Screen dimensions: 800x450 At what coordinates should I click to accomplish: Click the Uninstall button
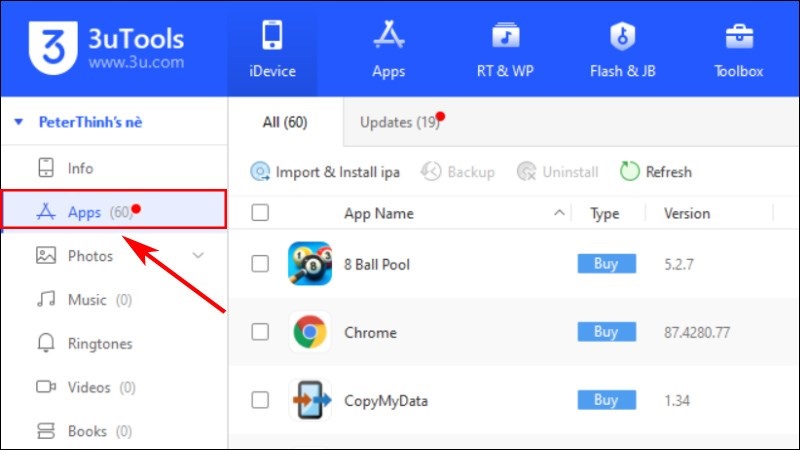pyautogui.click(x=557, y=172)
